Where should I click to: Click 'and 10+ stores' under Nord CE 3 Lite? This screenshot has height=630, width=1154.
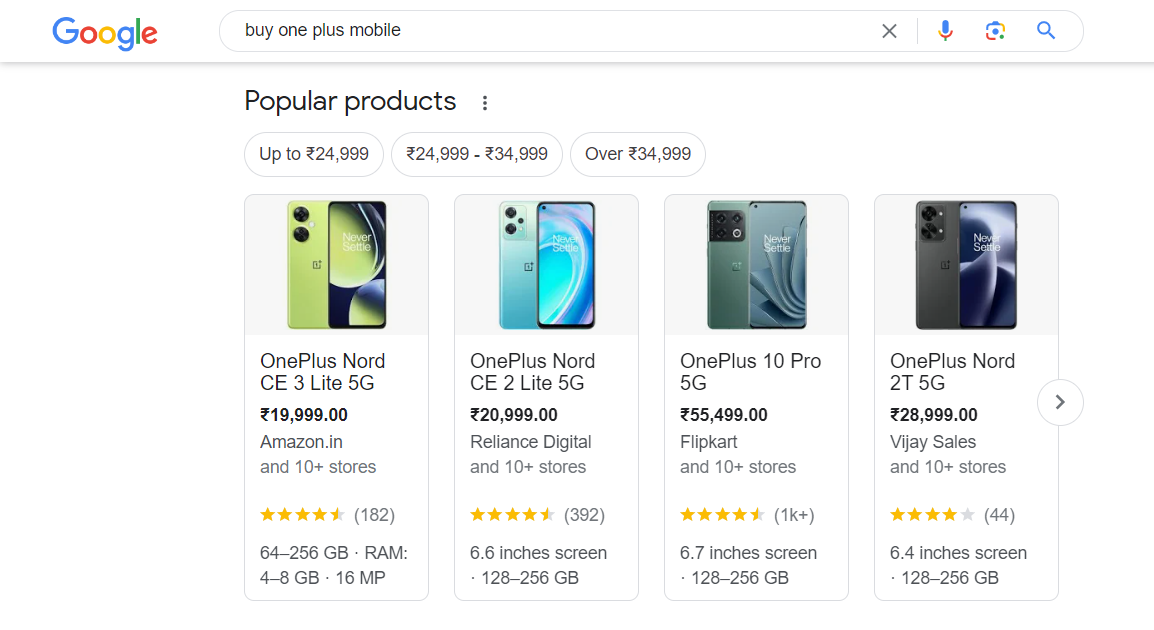coord(314,467)
